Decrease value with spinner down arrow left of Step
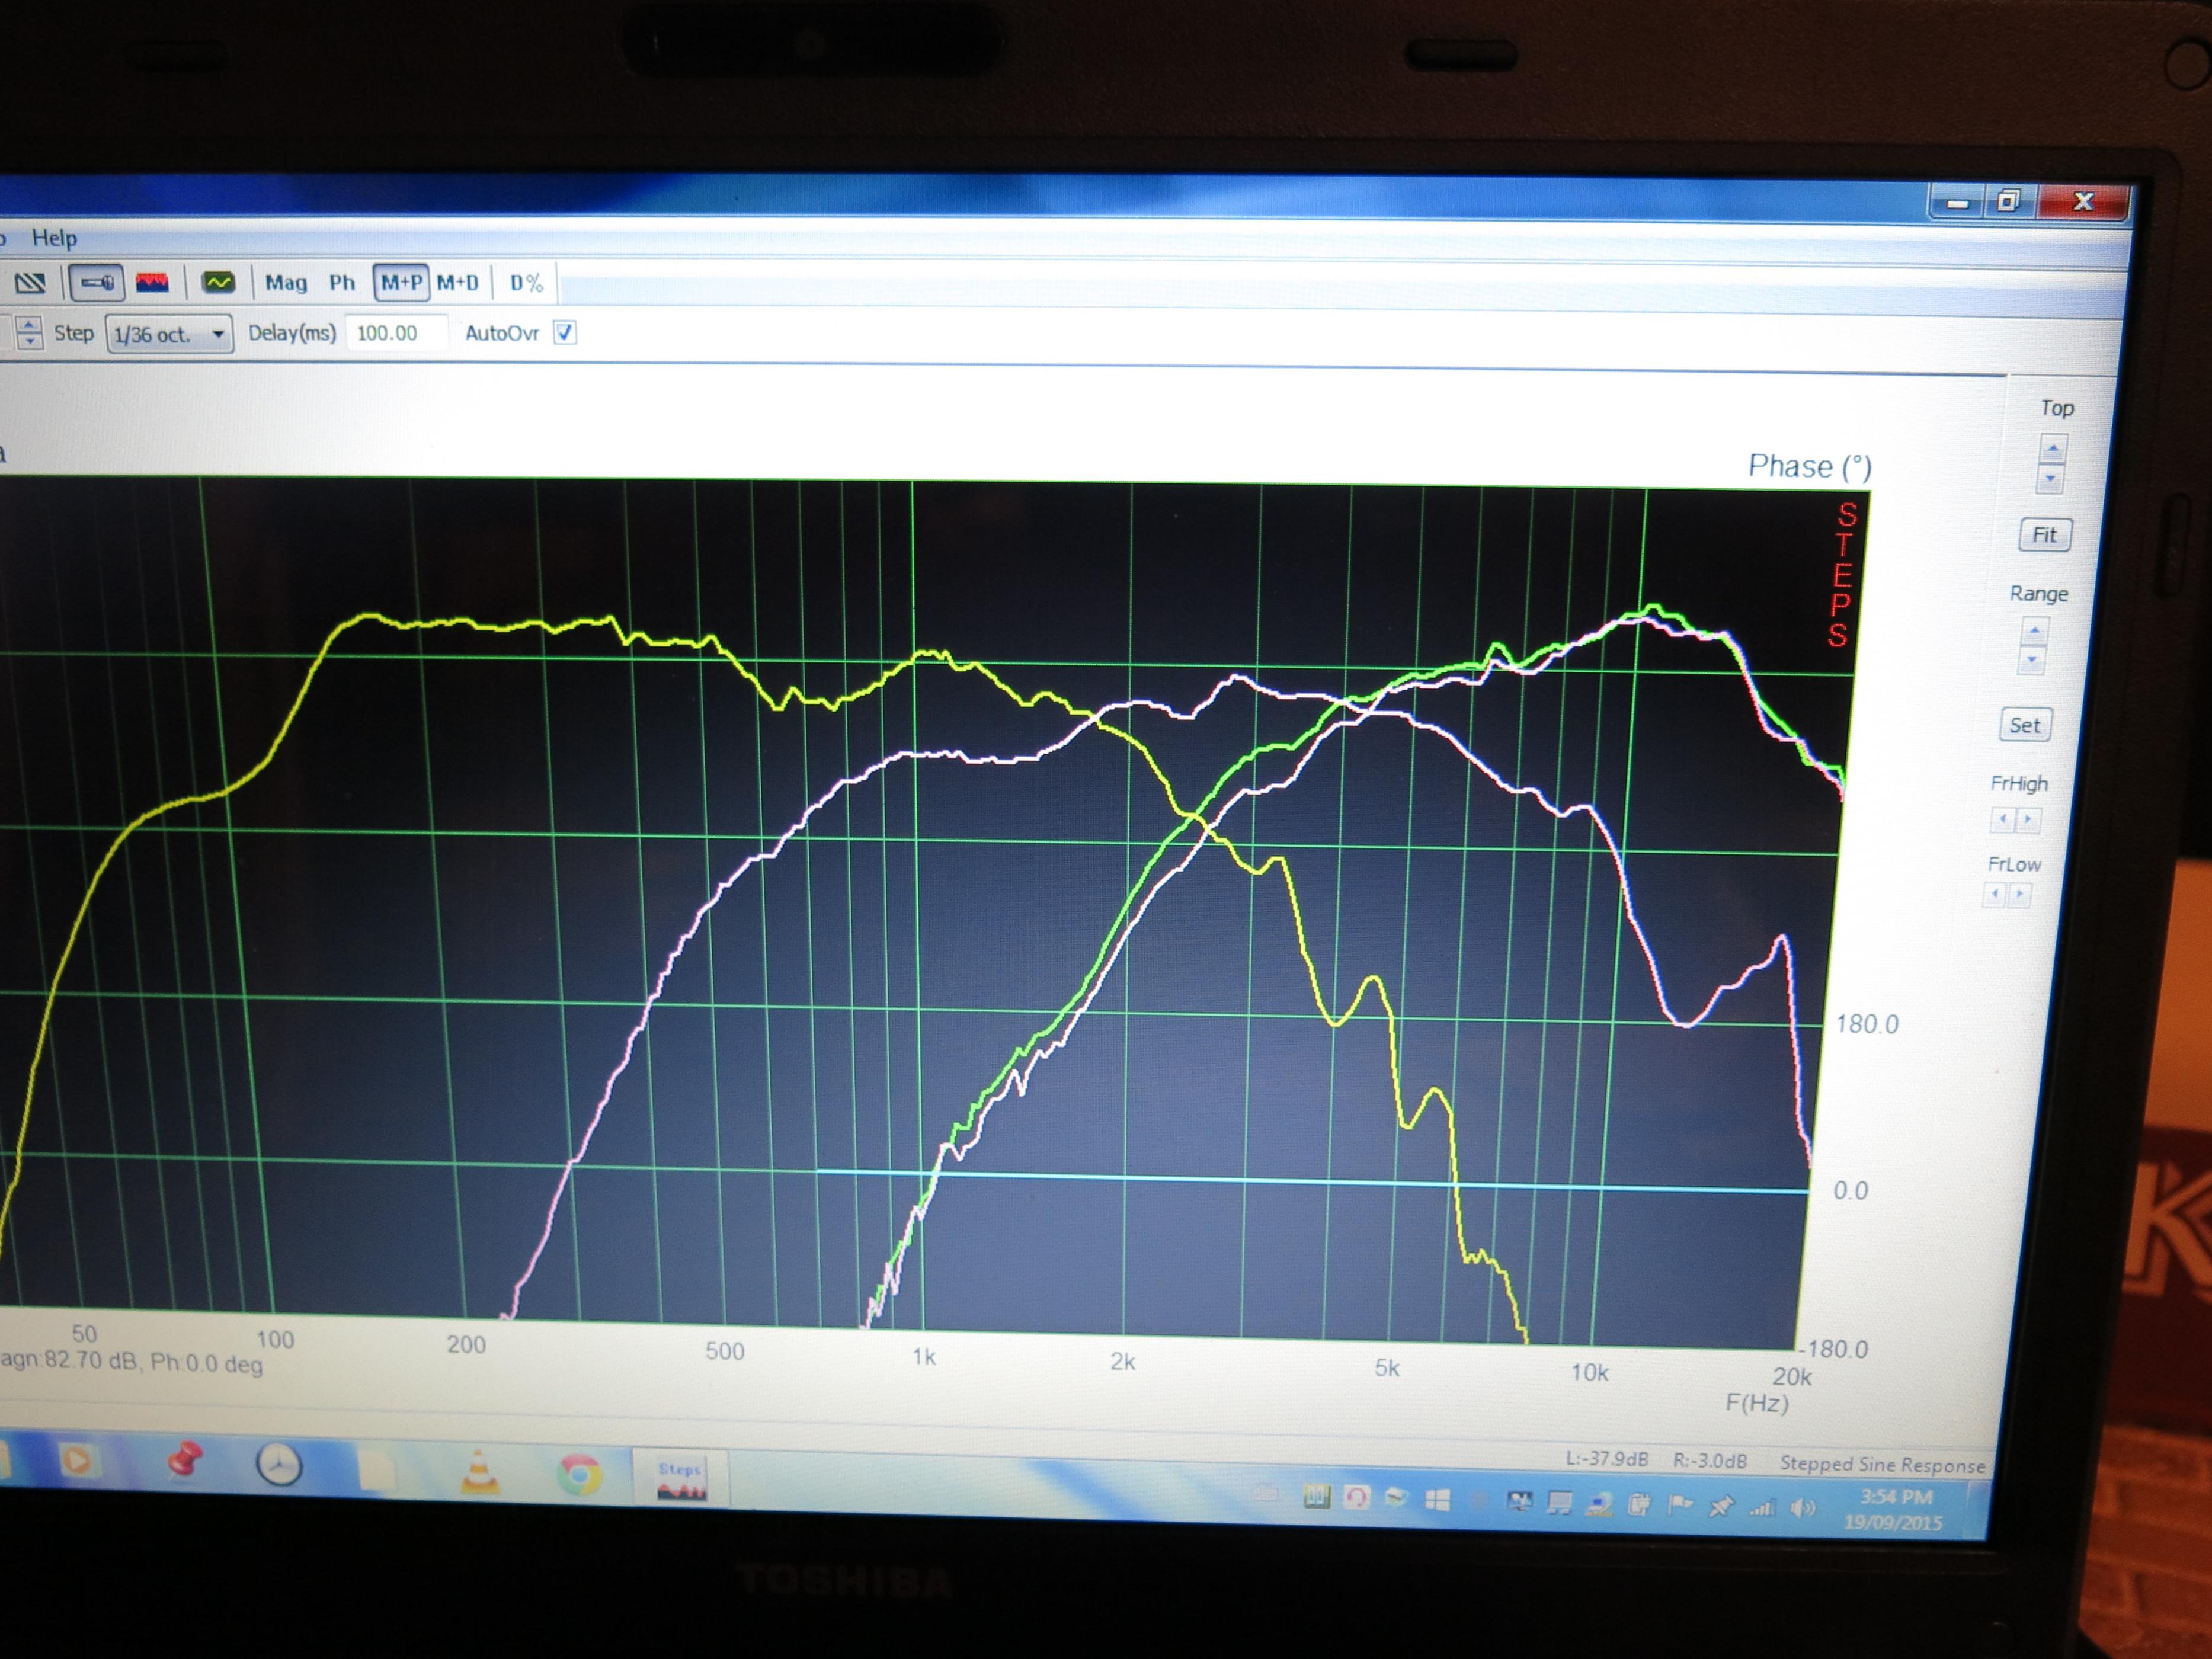 click(30, 342)
